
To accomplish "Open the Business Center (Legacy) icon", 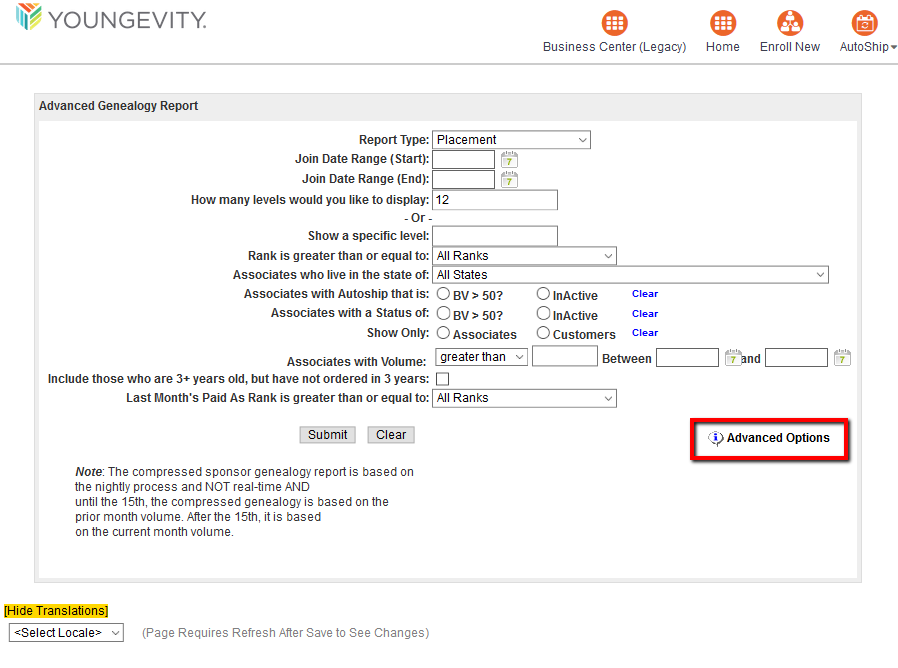I will (614, 24).
